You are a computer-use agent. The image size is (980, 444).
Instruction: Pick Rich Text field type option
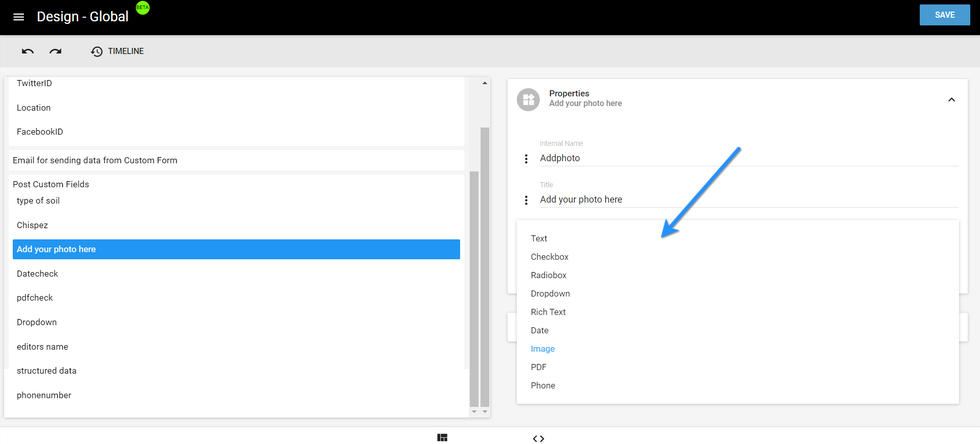(x=548, y=312)
